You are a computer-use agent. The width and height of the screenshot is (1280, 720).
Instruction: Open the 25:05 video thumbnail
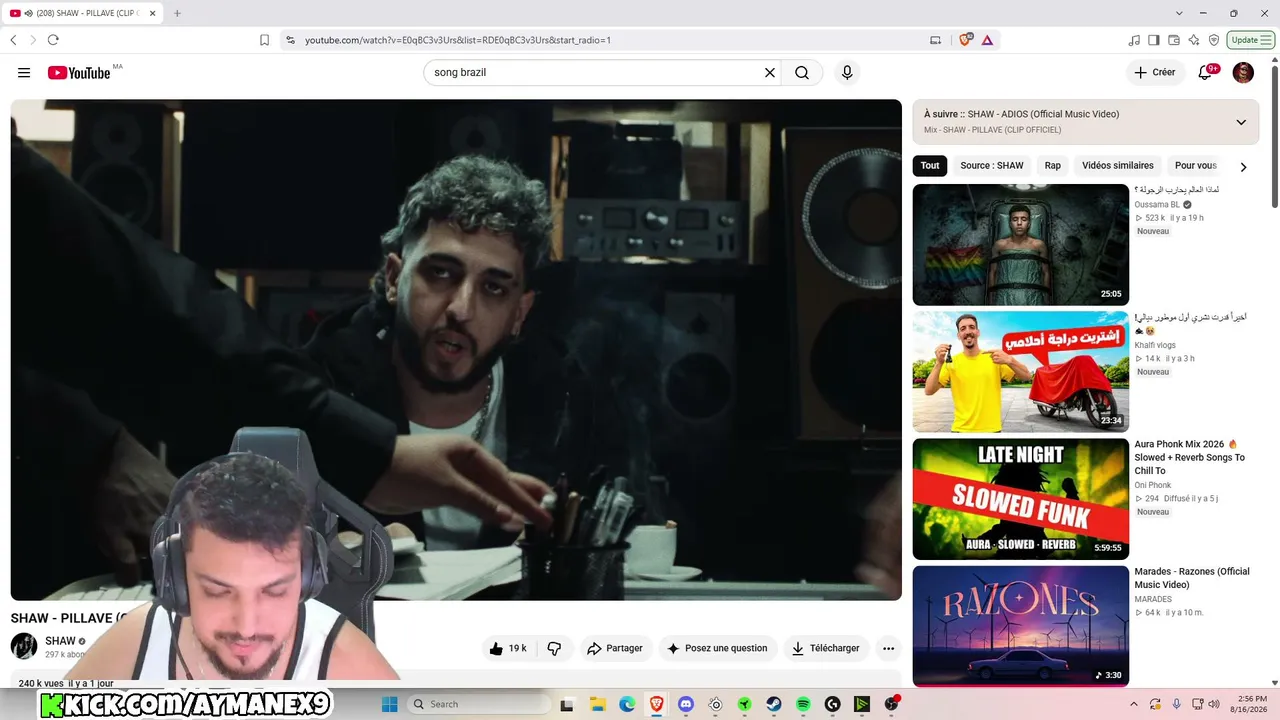pos(1020,245)
